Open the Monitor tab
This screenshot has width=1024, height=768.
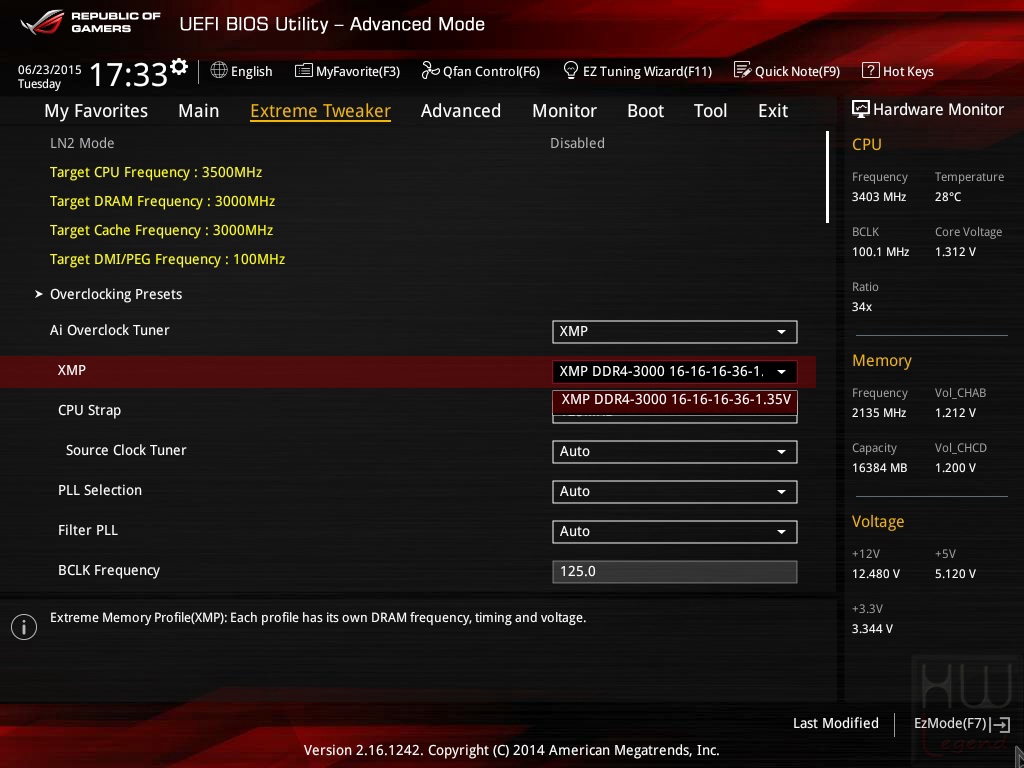pos(564,111)
